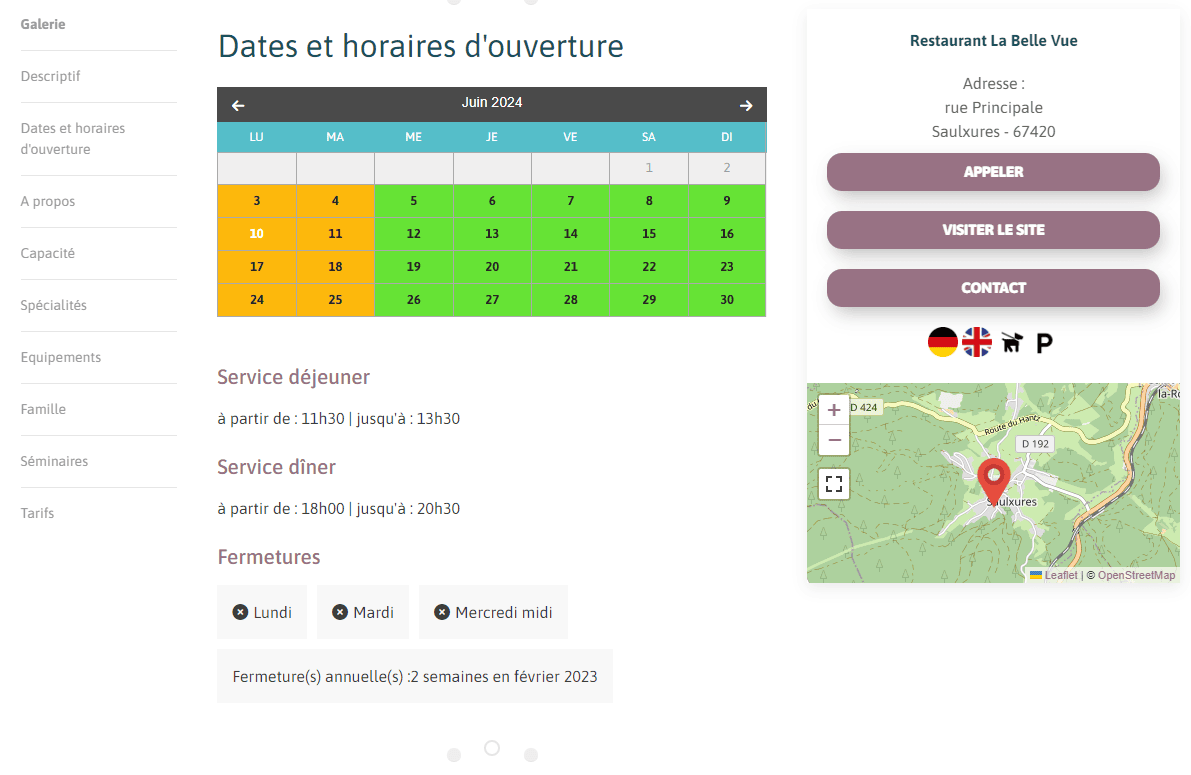Go to the Tarifs section

click(37, 513)
